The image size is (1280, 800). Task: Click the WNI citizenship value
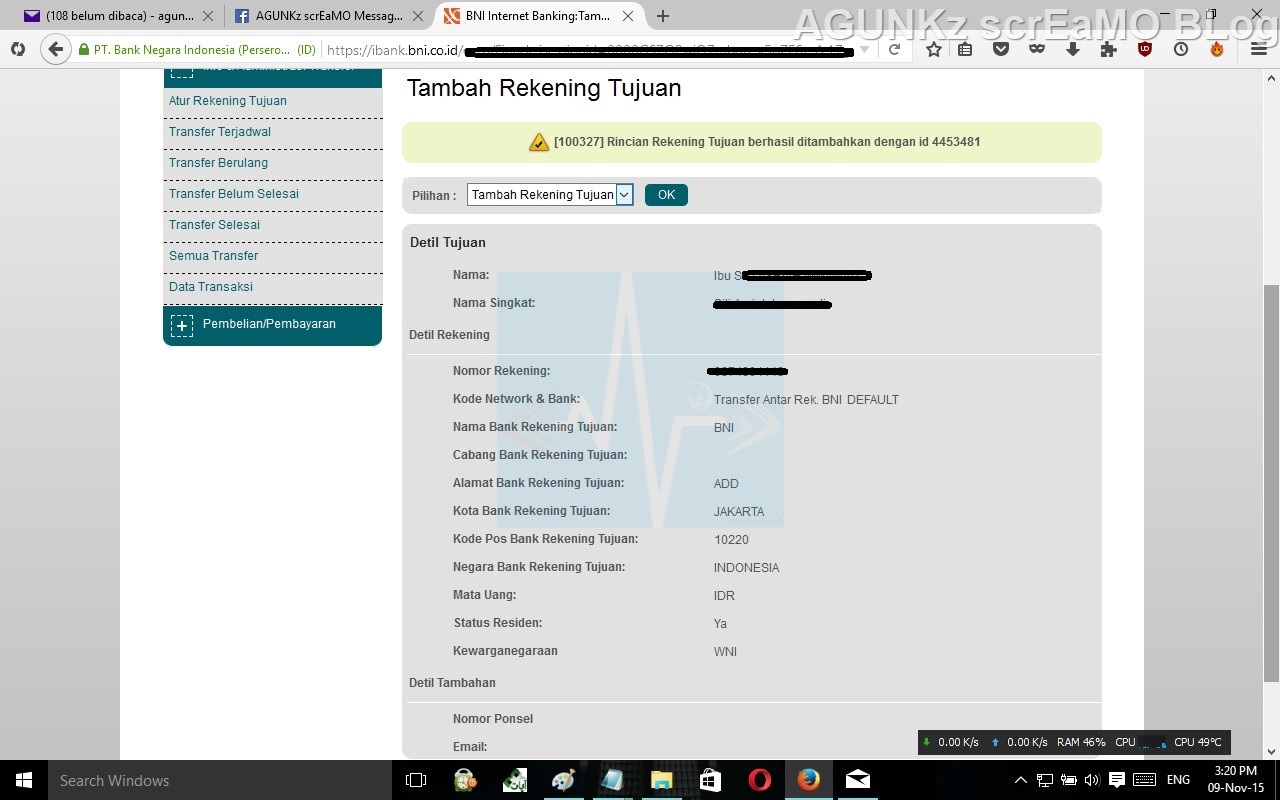(x=725, y=652)
